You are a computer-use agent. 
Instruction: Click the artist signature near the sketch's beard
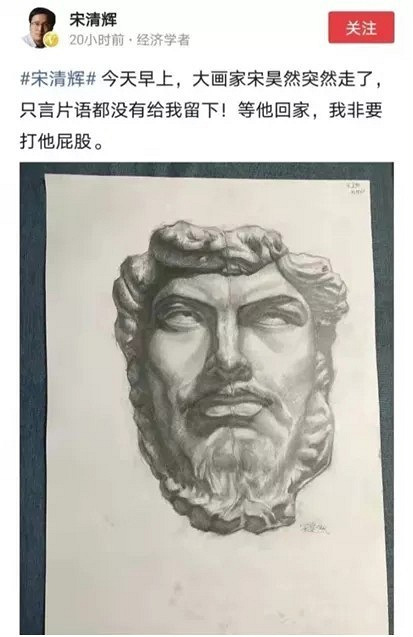pos(313,528)
